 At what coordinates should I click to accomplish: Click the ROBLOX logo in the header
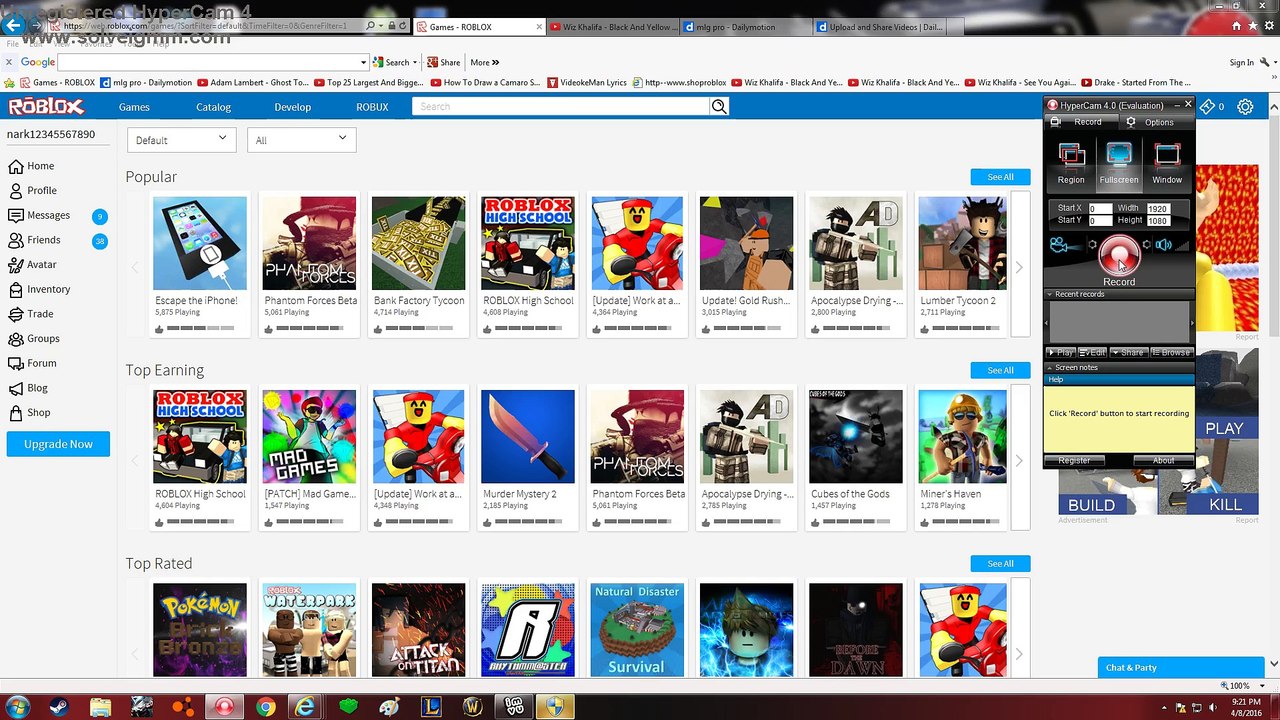(x=46, y=106)
